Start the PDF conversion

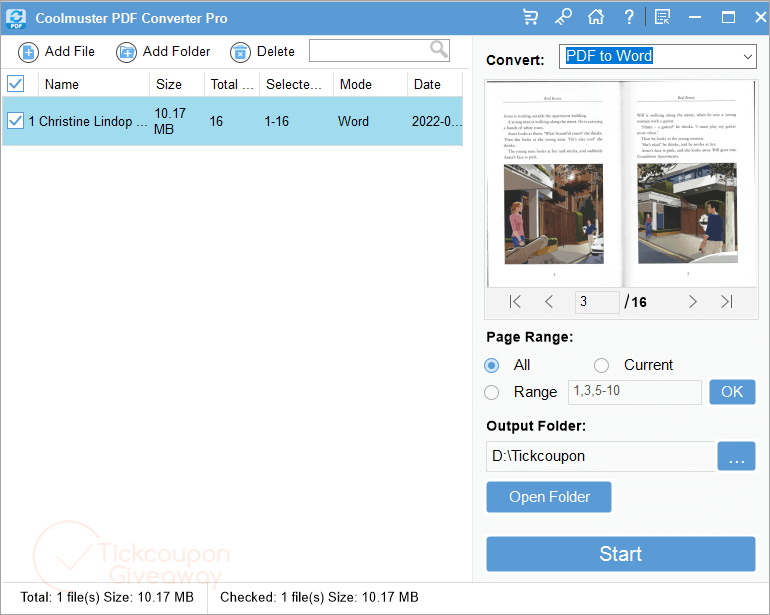[621, 554]
